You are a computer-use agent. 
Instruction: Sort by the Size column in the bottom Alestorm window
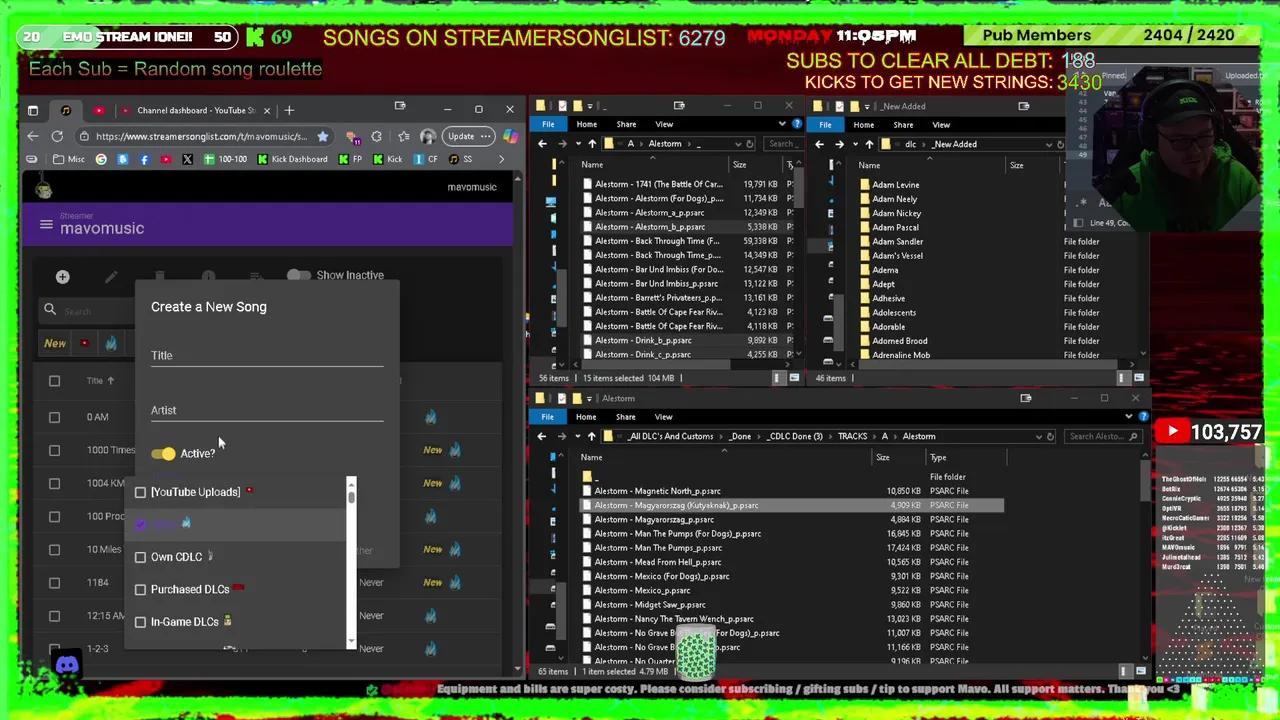coord(883,458)
